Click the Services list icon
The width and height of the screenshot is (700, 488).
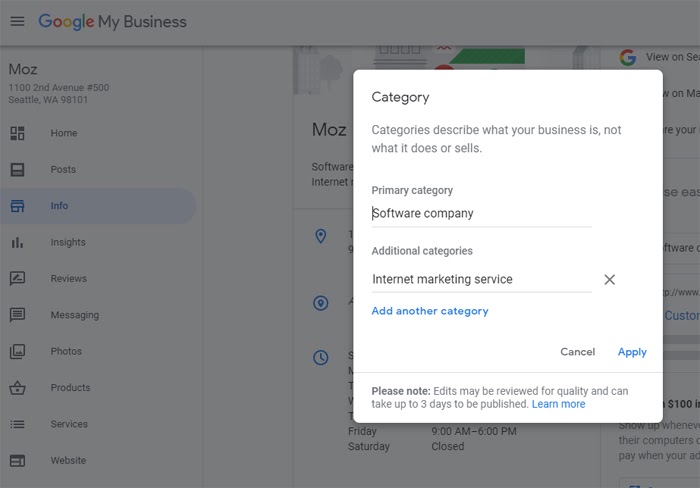click(x=17, y=424)
